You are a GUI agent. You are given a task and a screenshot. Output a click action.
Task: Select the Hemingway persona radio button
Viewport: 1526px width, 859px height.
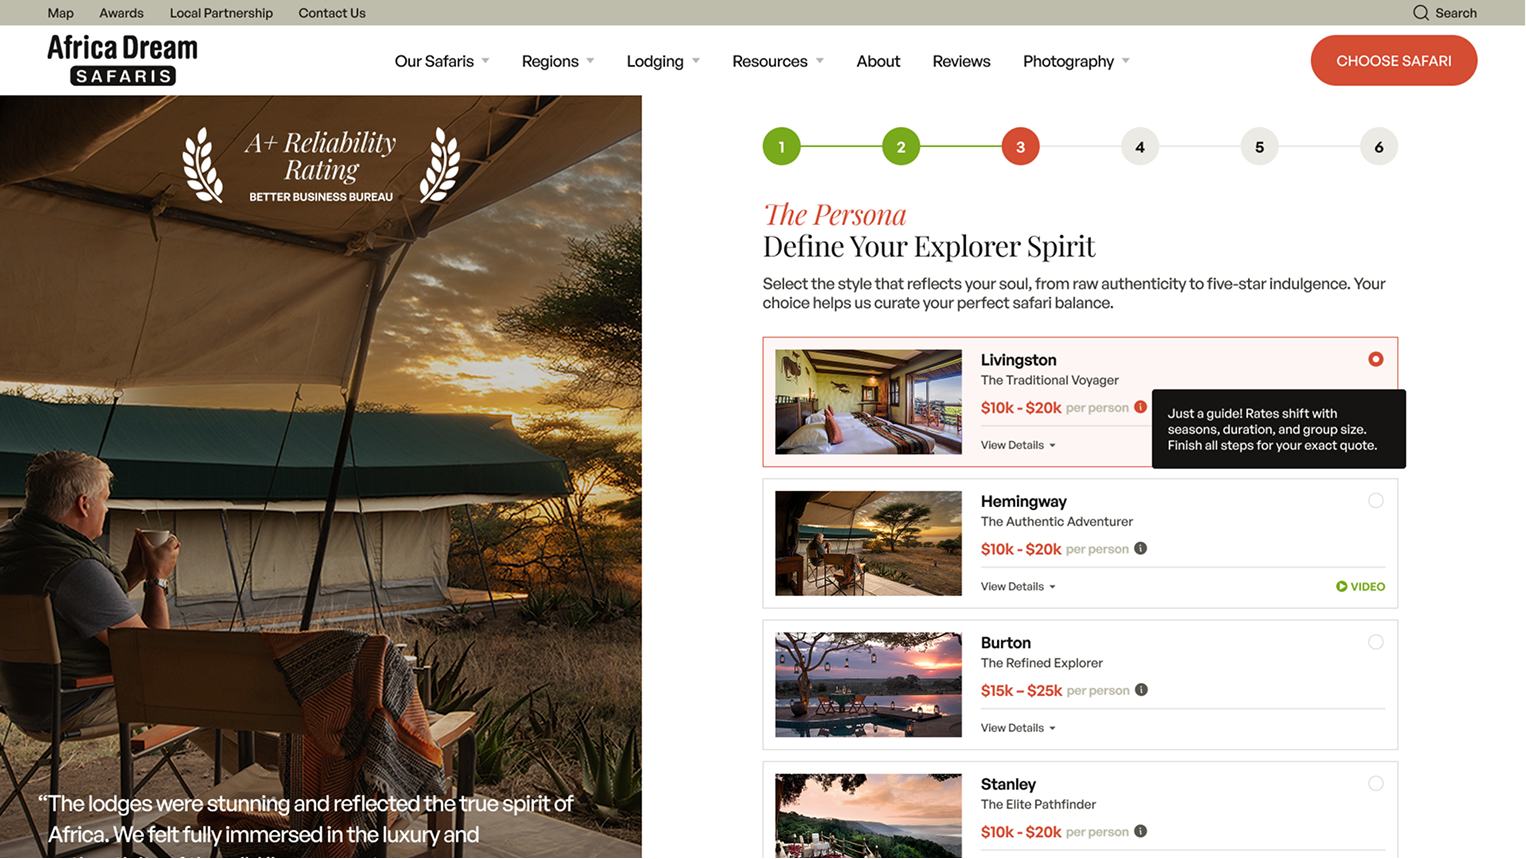[x=1376, y=500]
